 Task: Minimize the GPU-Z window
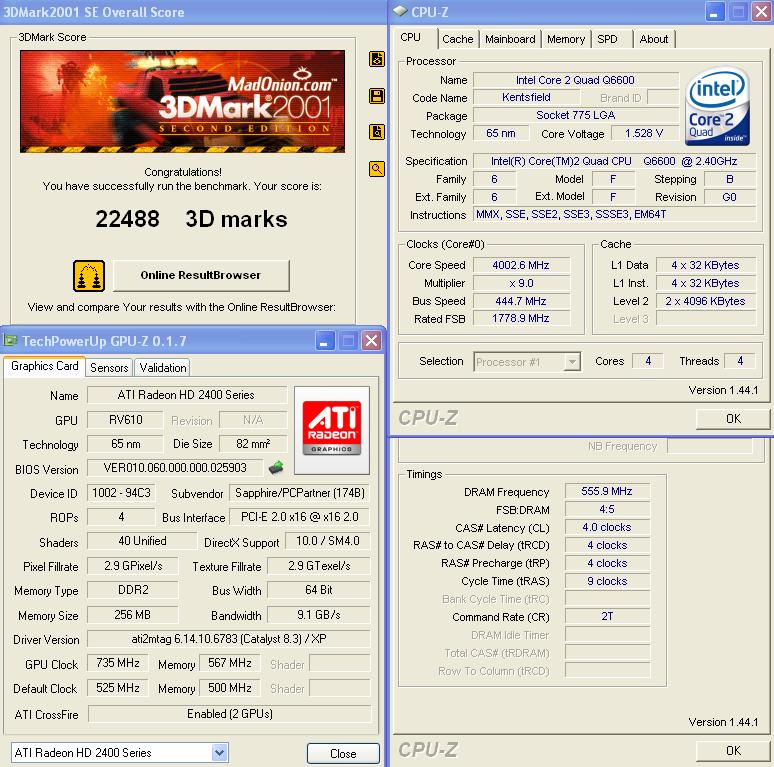coord(324,341)
